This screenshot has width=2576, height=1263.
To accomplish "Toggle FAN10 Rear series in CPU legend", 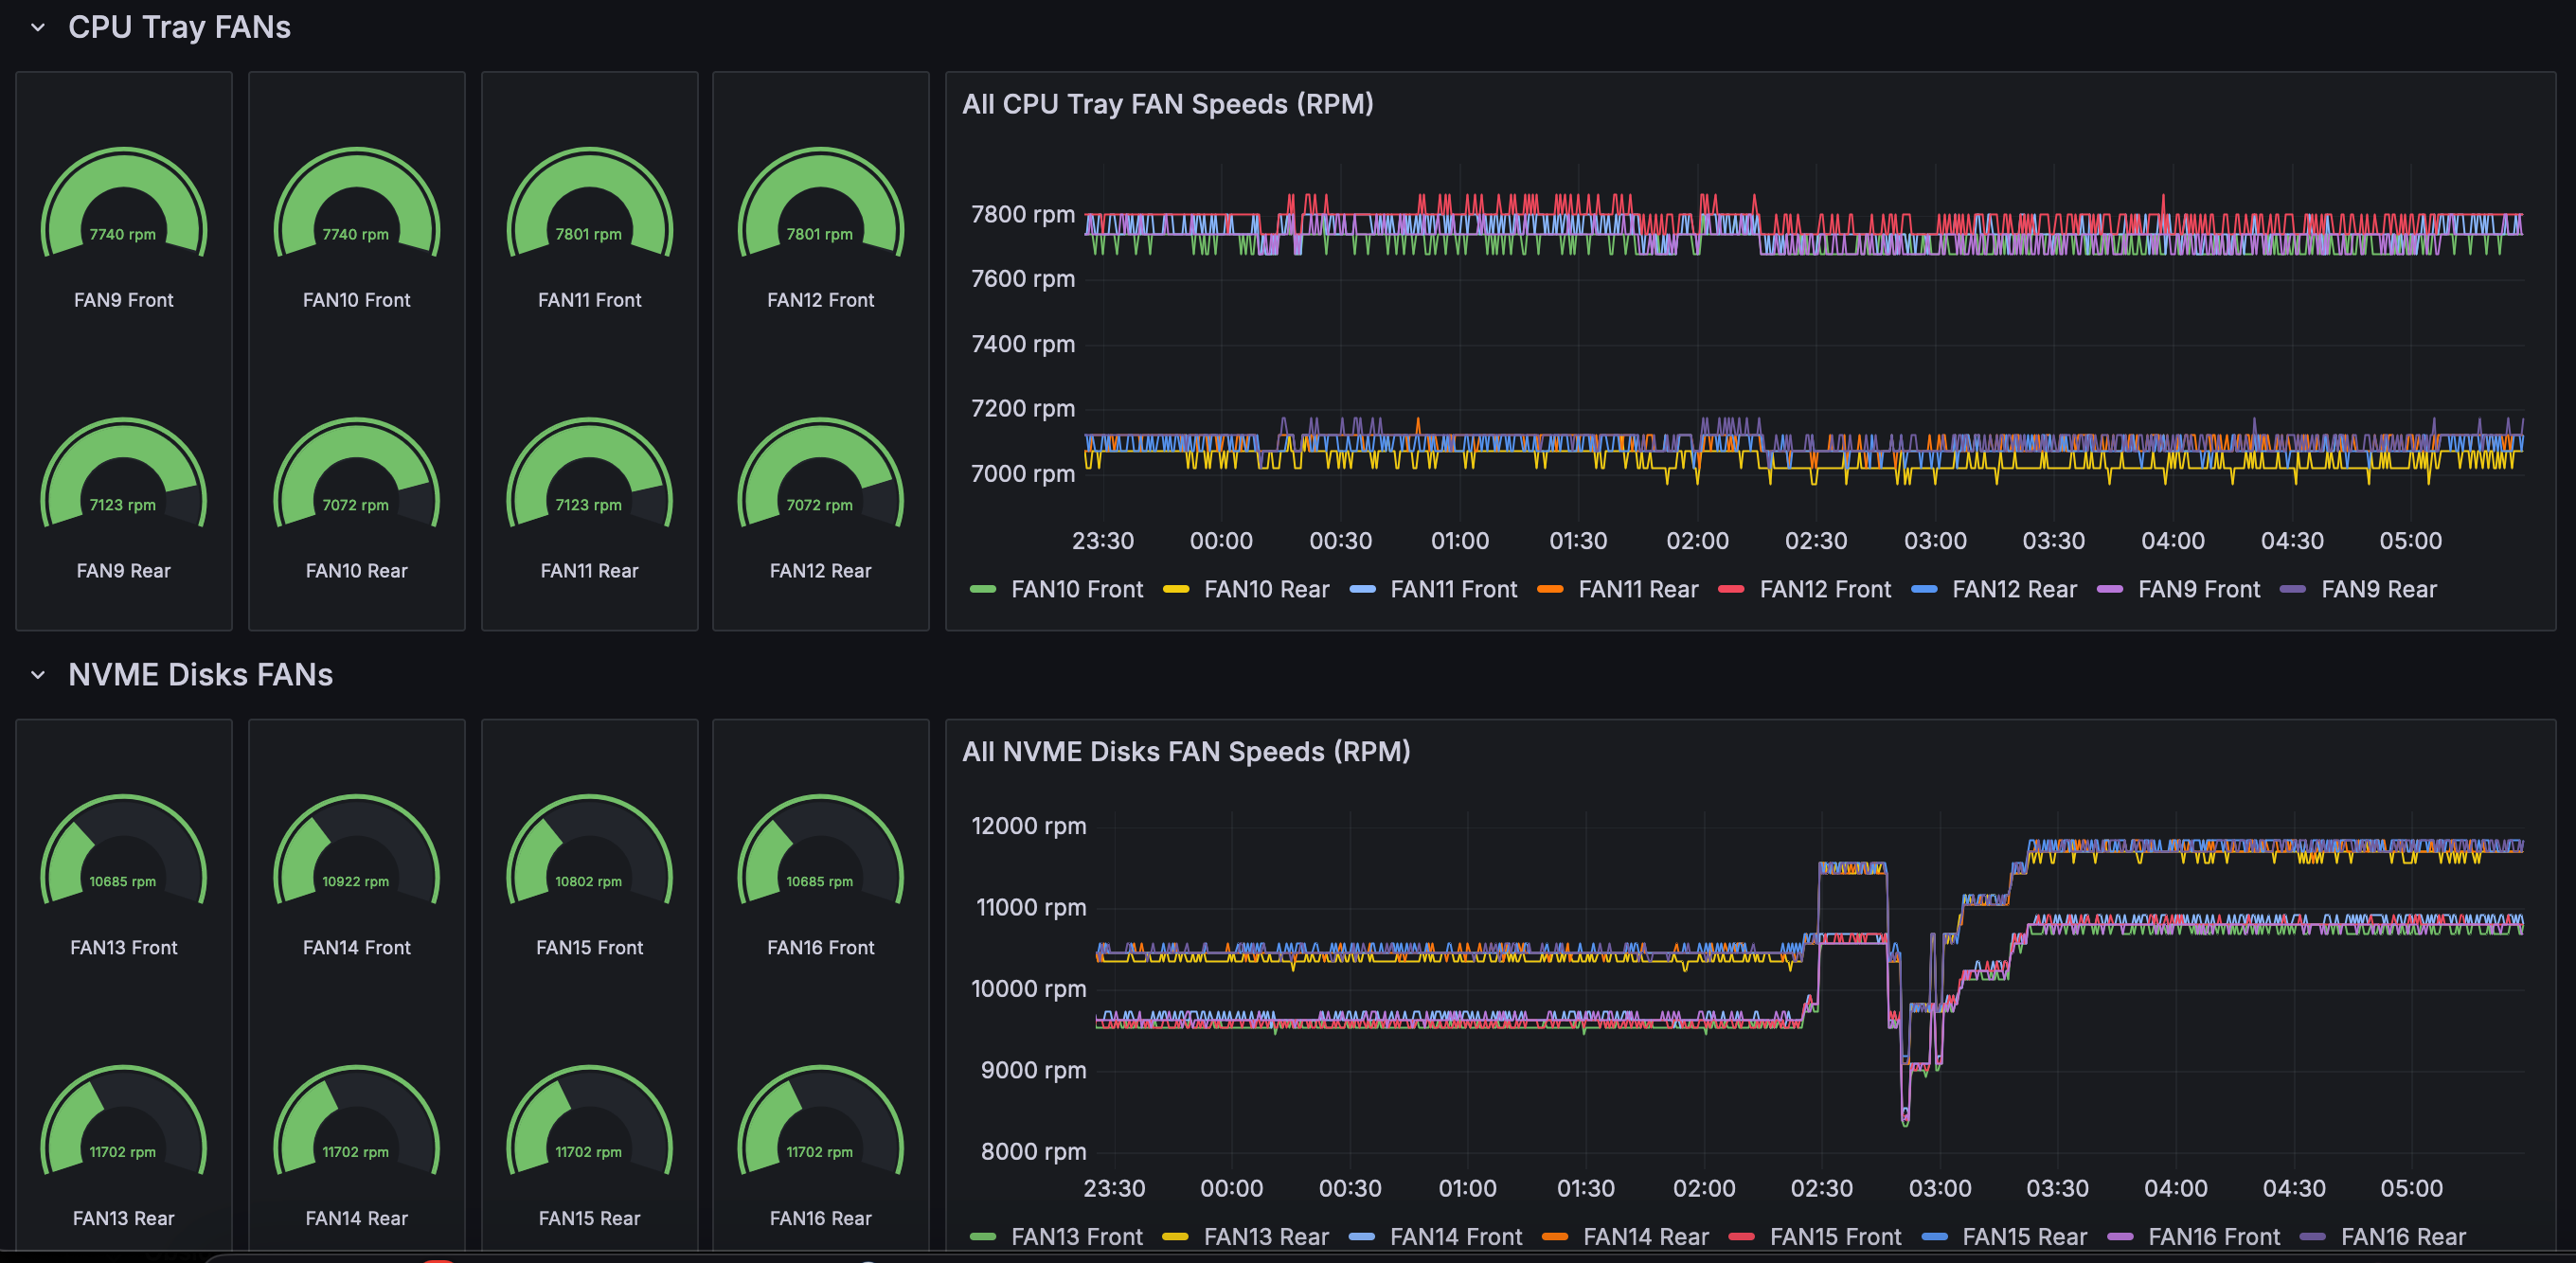I will [1266, 590].
